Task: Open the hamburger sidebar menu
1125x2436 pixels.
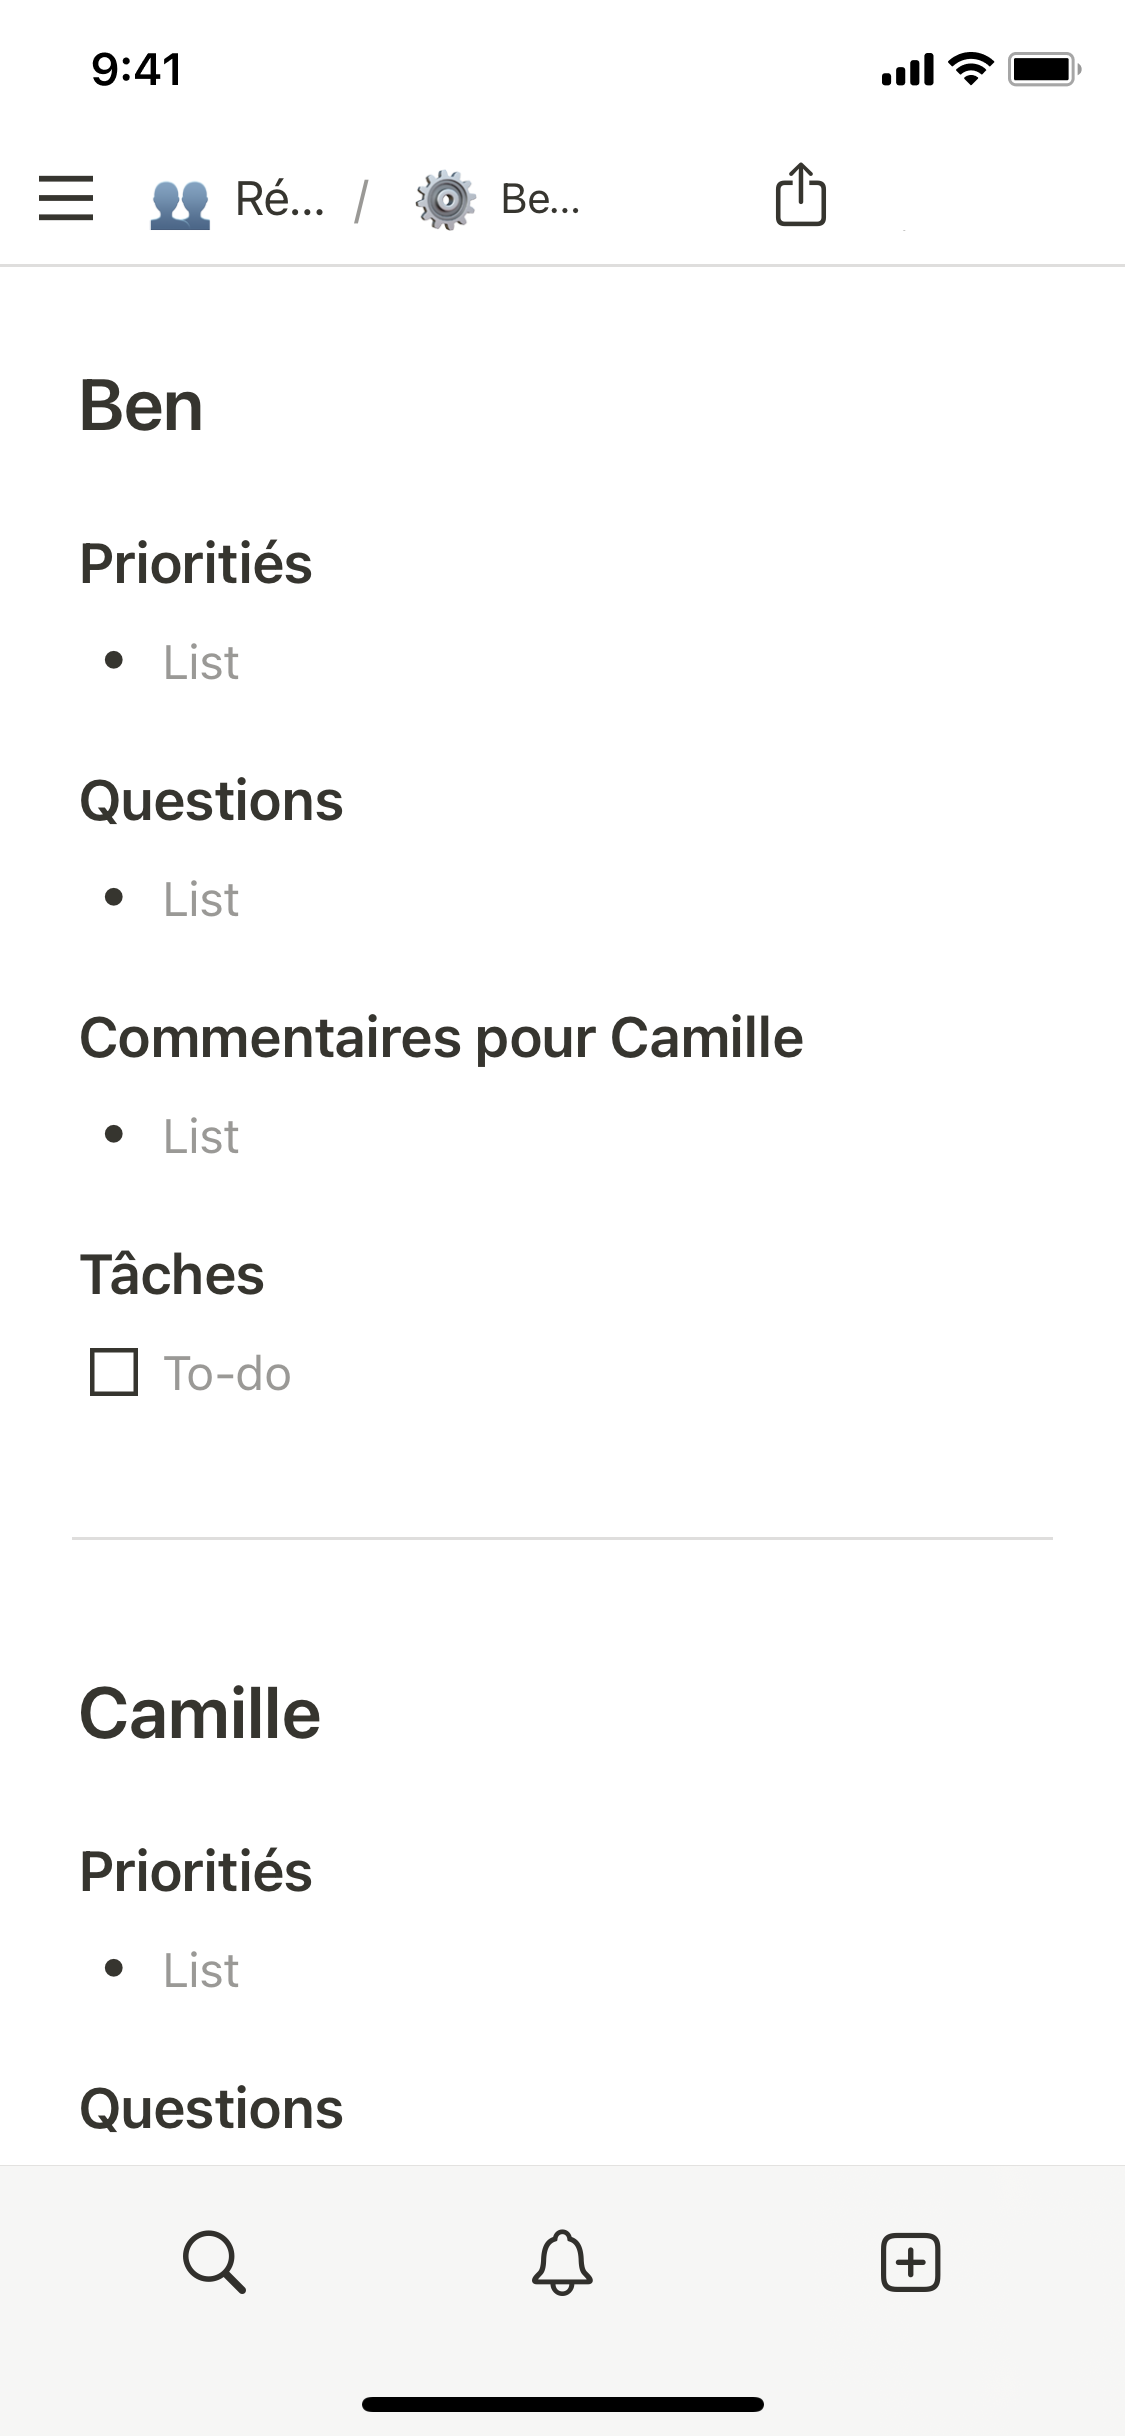Action: click(x=66, y=198)
